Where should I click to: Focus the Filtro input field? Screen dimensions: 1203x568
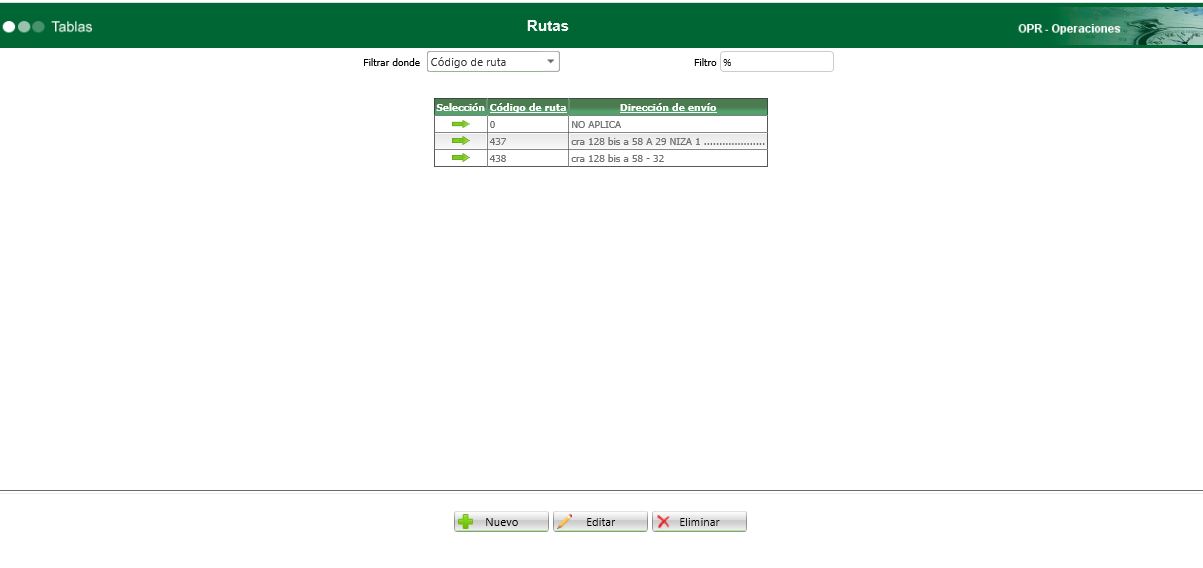[776, 62]
